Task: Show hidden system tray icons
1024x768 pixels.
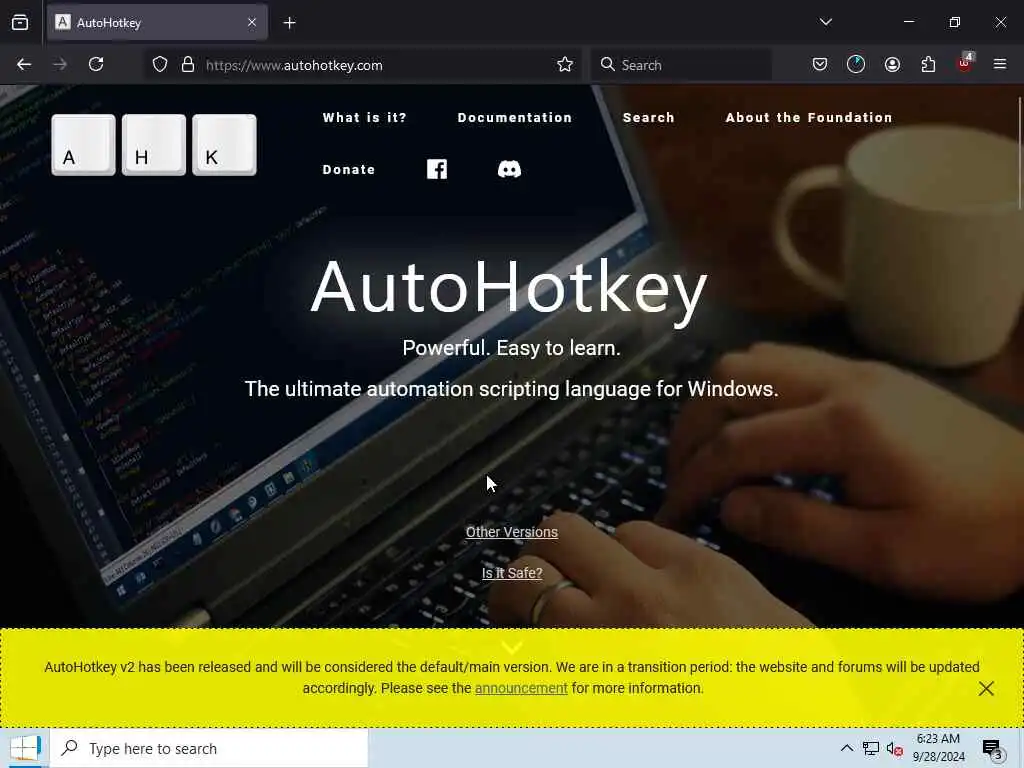Action: pos(846,748)
